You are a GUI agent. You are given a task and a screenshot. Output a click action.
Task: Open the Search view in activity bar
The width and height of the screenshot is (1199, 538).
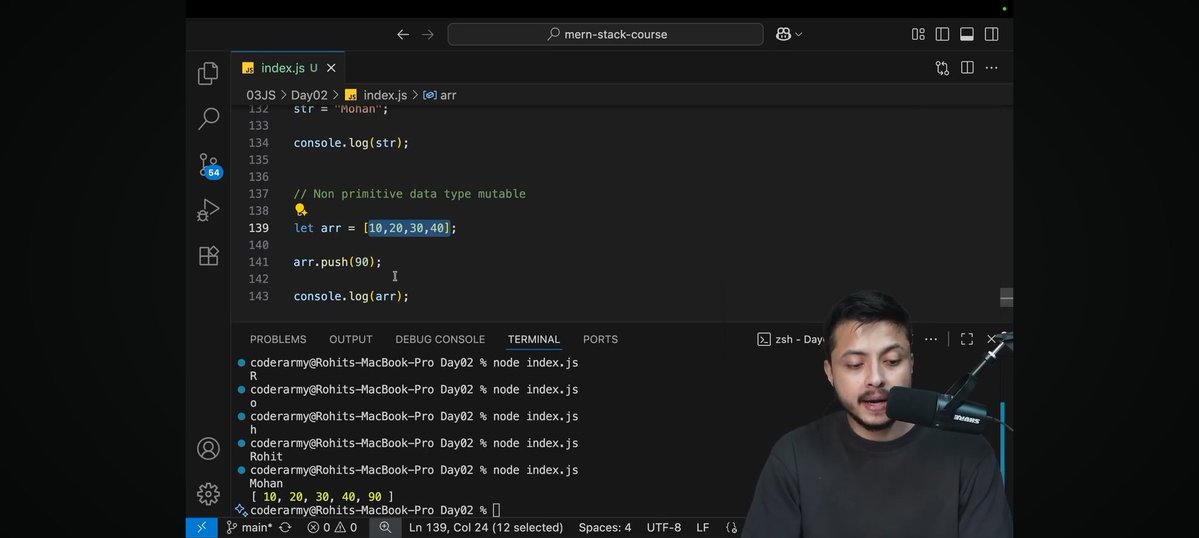click(208, 118)
